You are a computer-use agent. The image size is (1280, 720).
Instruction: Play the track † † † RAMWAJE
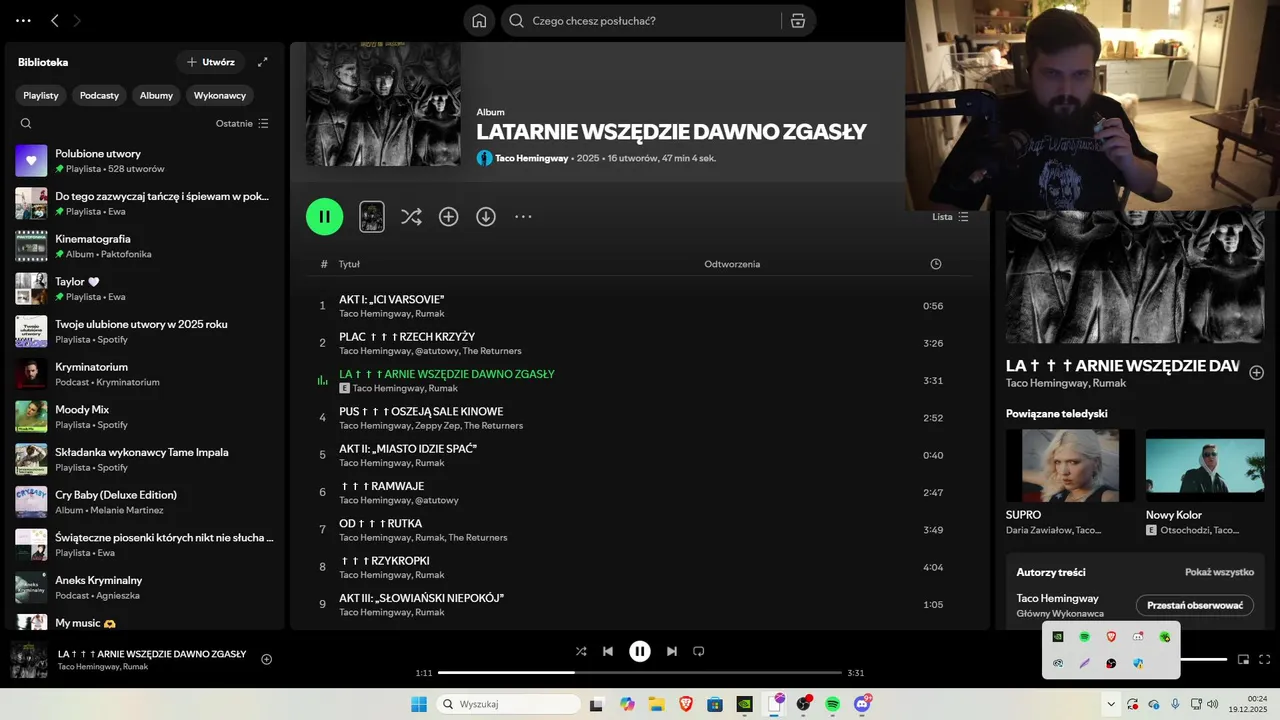639,492
